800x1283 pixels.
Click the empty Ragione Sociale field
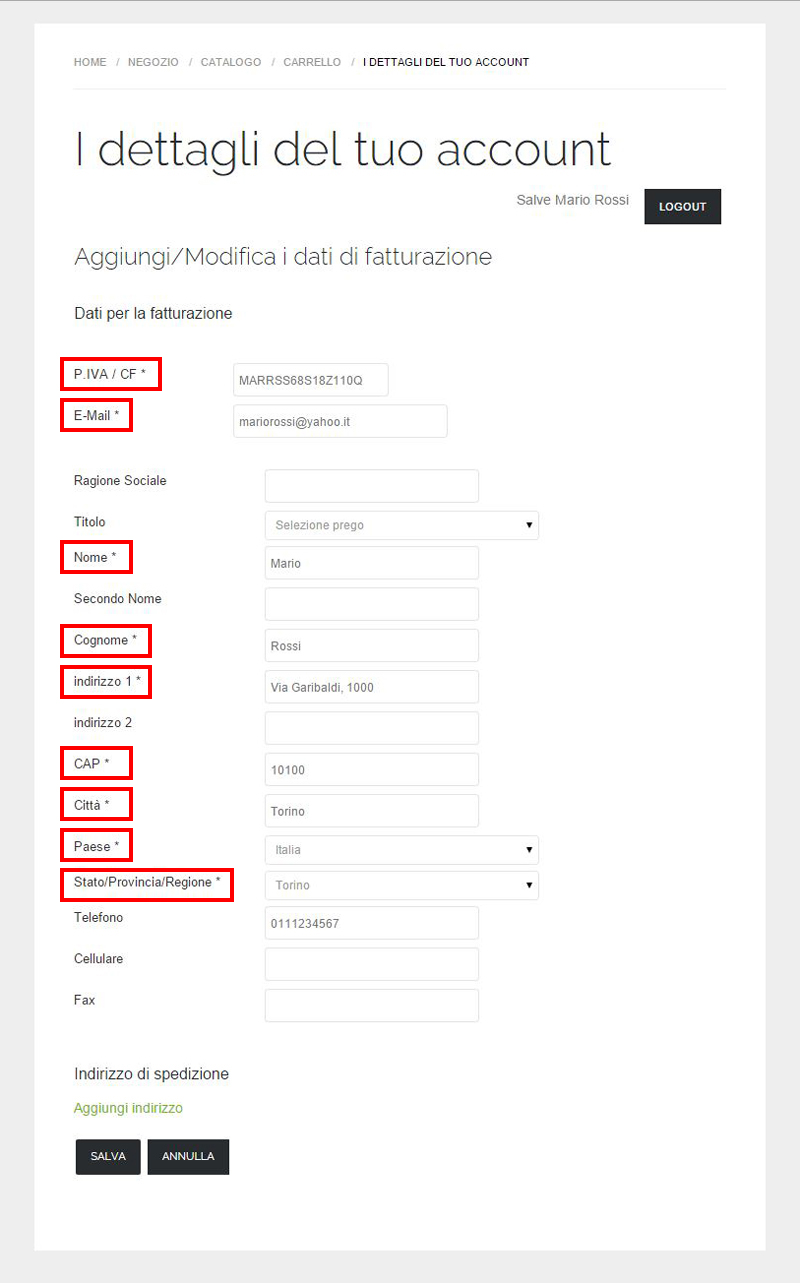coord(372,486)
